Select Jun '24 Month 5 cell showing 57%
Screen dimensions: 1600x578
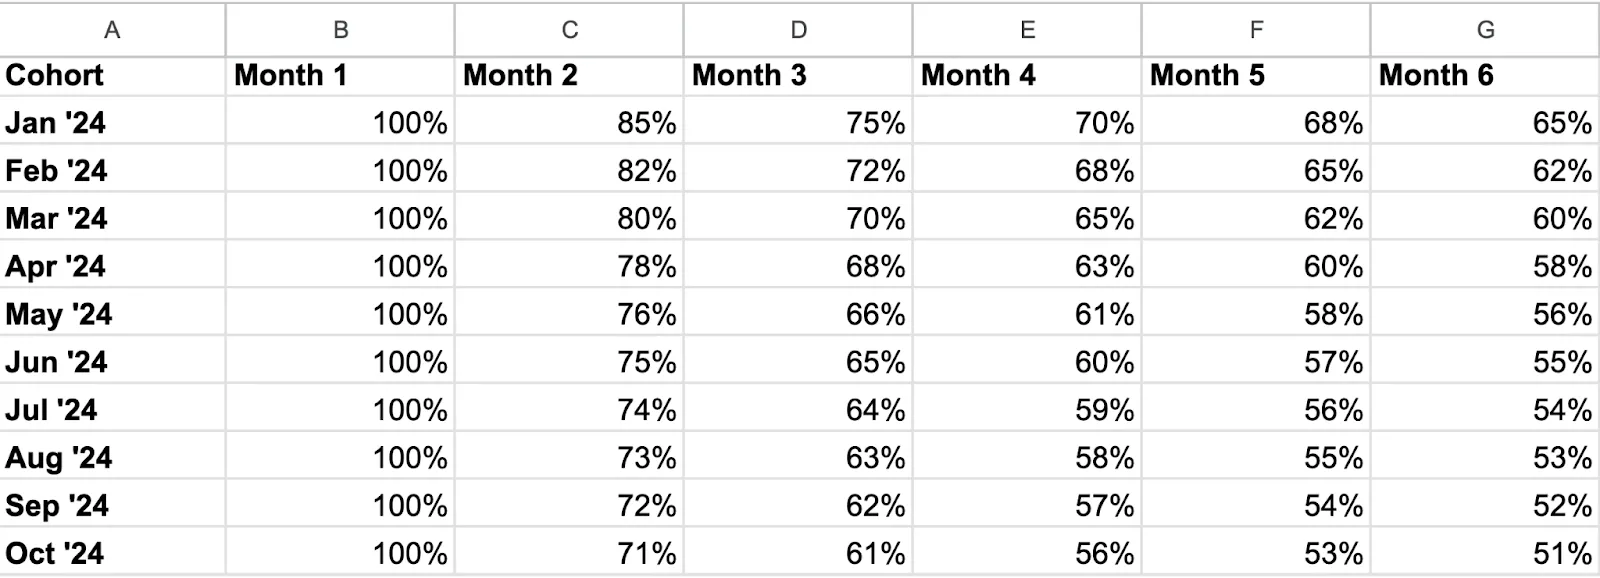click(1256, 362)
